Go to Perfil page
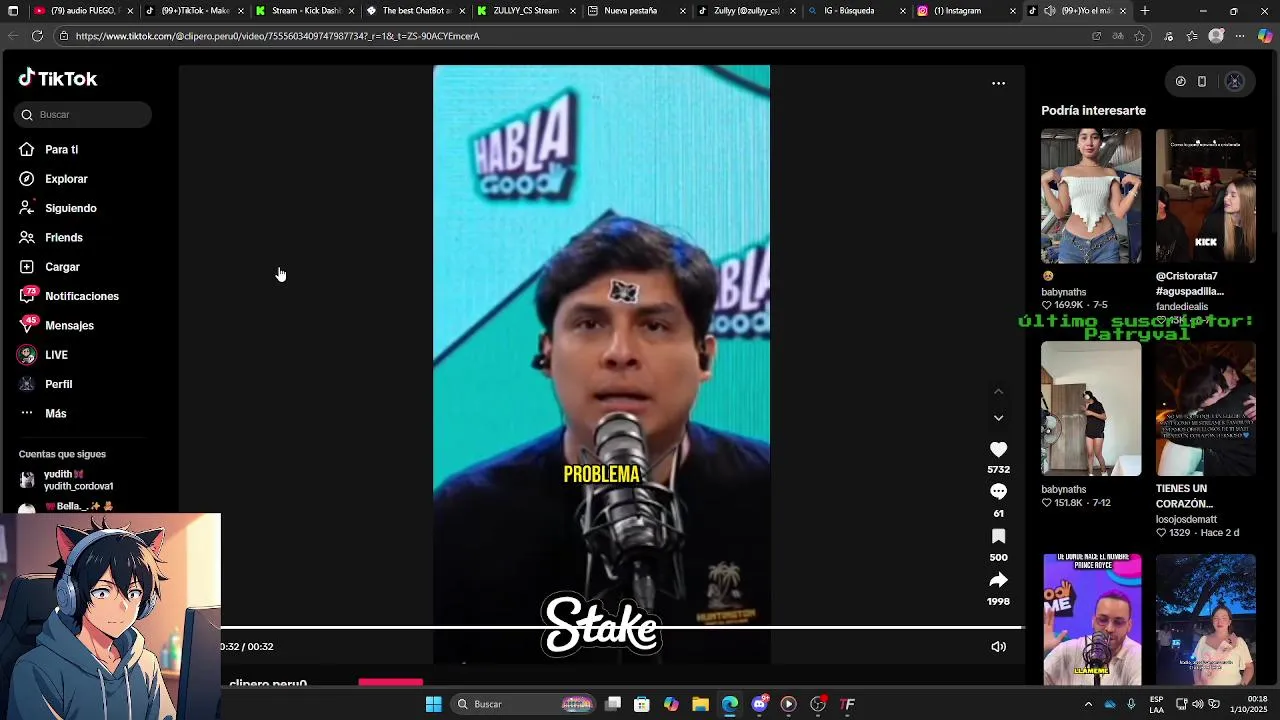The image size is (1280, 720). pos(58,384)
